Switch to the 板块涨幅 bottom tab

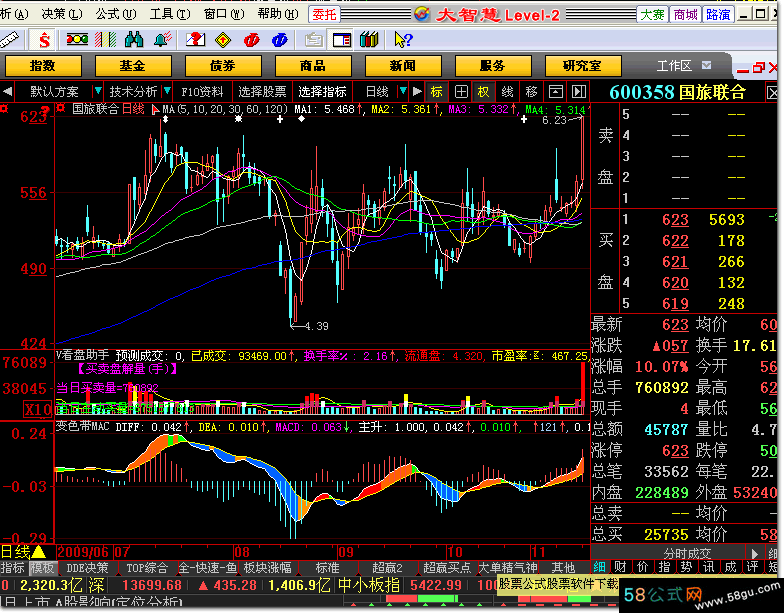tap(268, 568)
